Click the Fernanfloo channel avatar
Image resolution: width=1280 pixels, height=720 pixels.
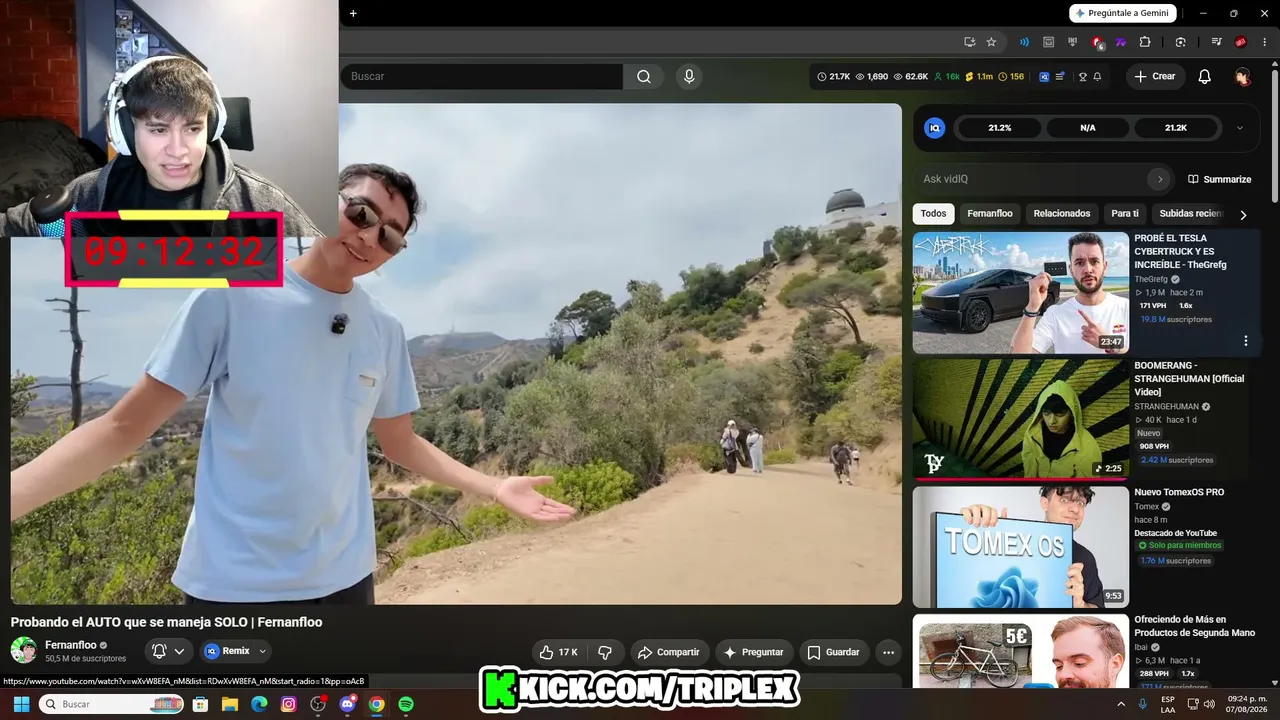[24, 651]
